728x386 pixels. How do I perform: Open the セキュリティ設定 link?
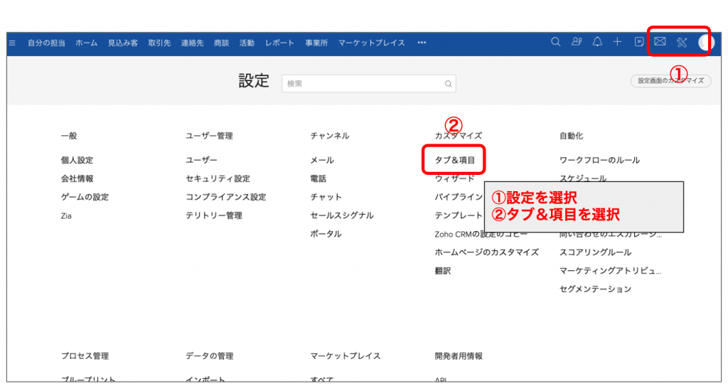[218, 178]
